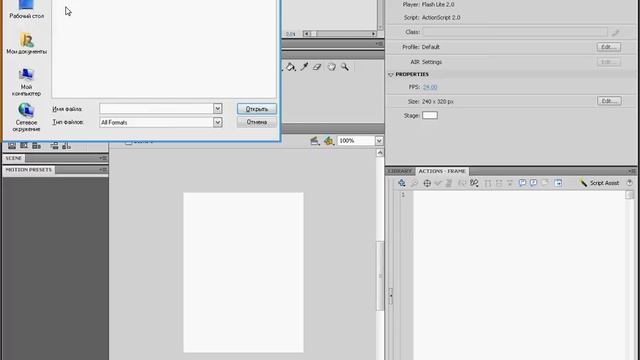Click the Remove comment icon
The width and height of the screenshot is (640, 360).
click(544, 183)
